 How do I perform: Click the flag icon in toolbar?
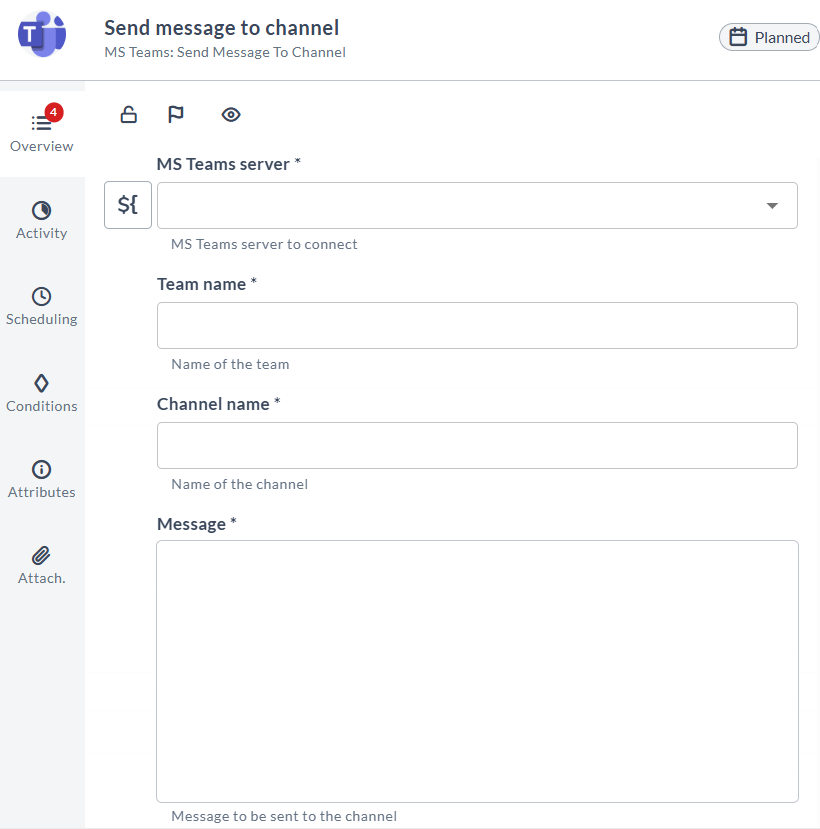pos(176,114)
